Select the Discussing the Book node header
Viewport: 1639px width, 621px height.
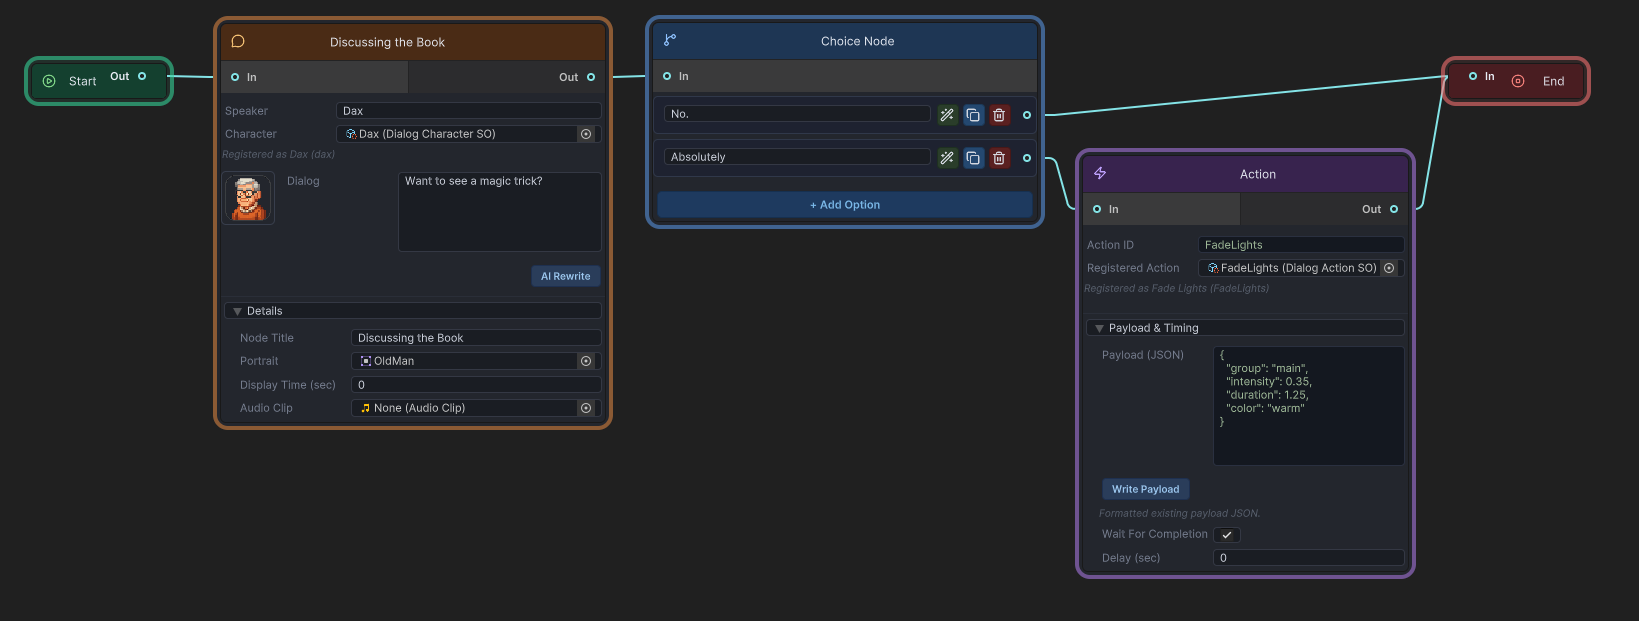pyautogui.click(x=413, y=42)
